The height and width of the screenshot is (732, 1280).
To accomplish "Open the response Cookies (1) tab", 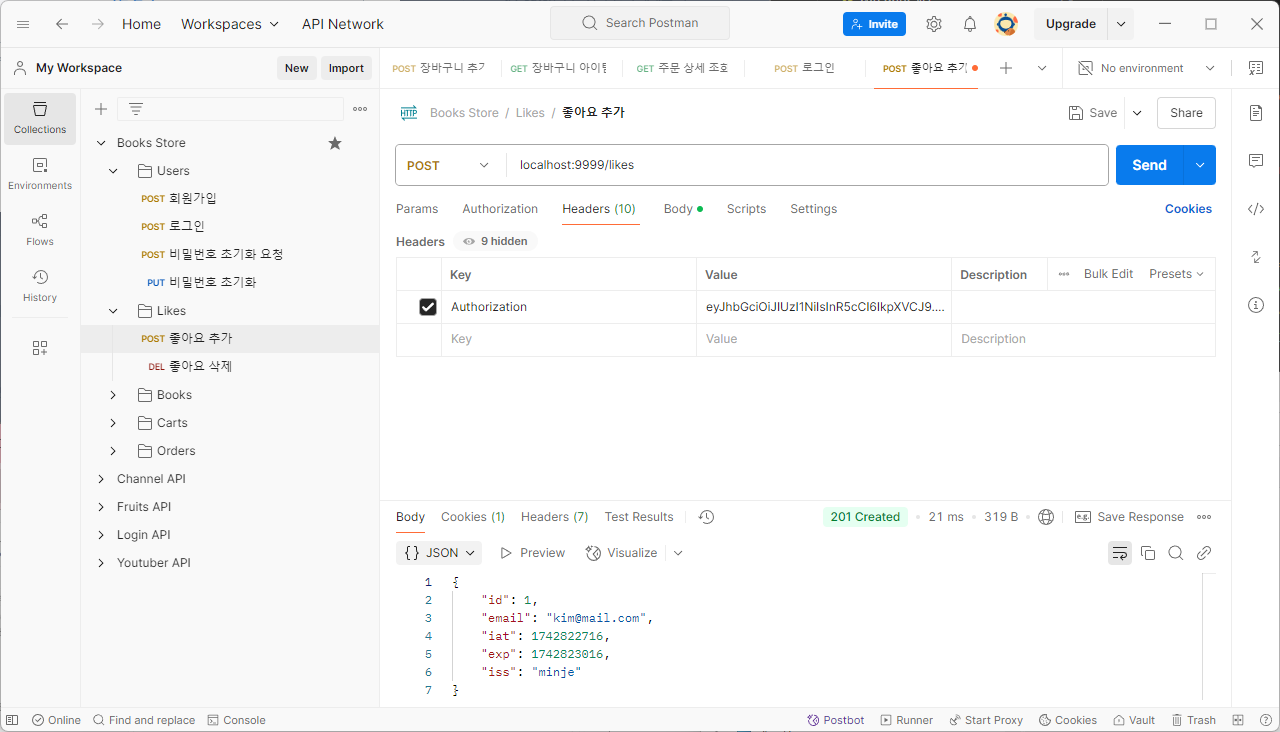I will [473, 517].
